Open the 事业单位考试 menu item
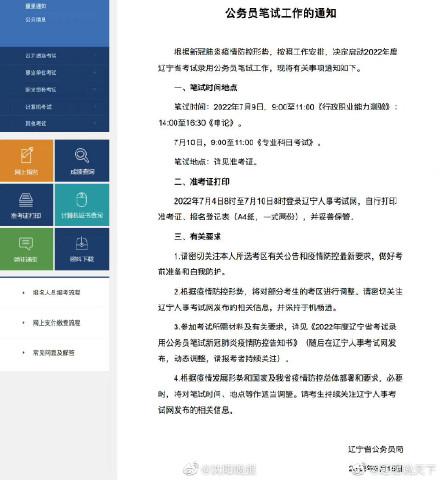Image resolution: width=440 pixels, height=480 pixels. (41, 72)
